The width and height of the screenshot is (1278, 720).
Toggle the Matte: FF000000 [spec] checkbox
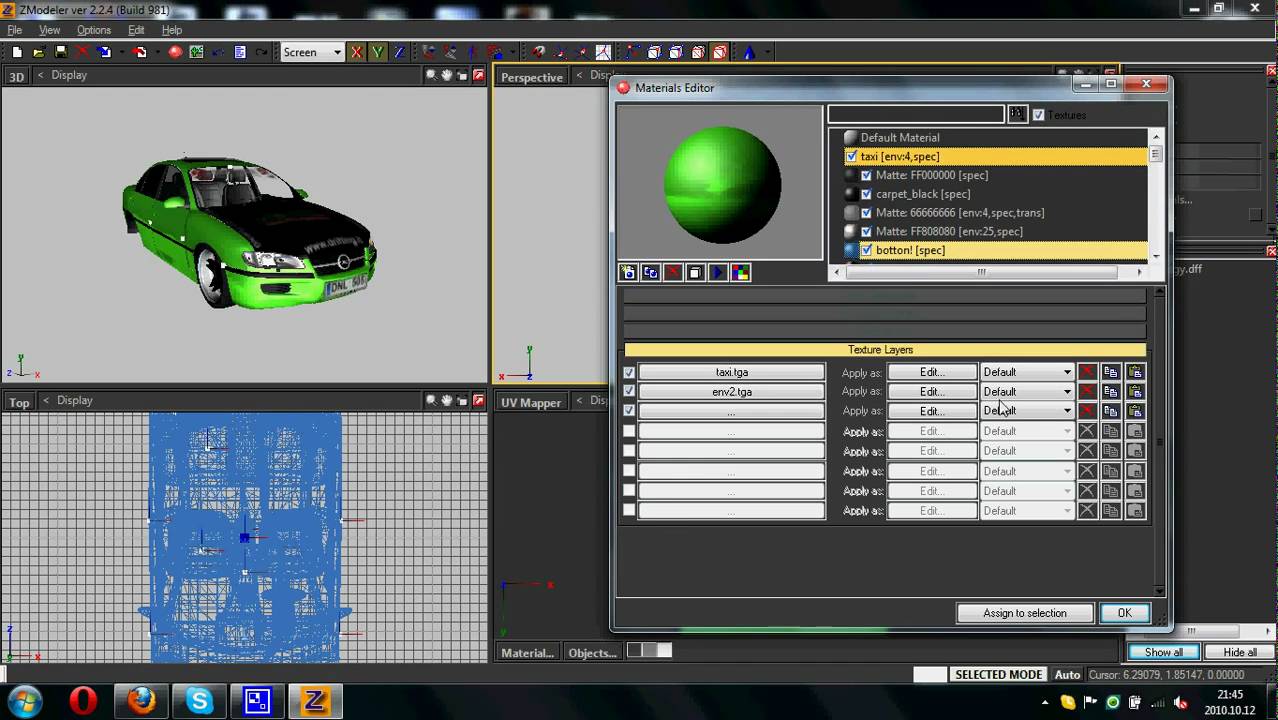tap(866, 175)
